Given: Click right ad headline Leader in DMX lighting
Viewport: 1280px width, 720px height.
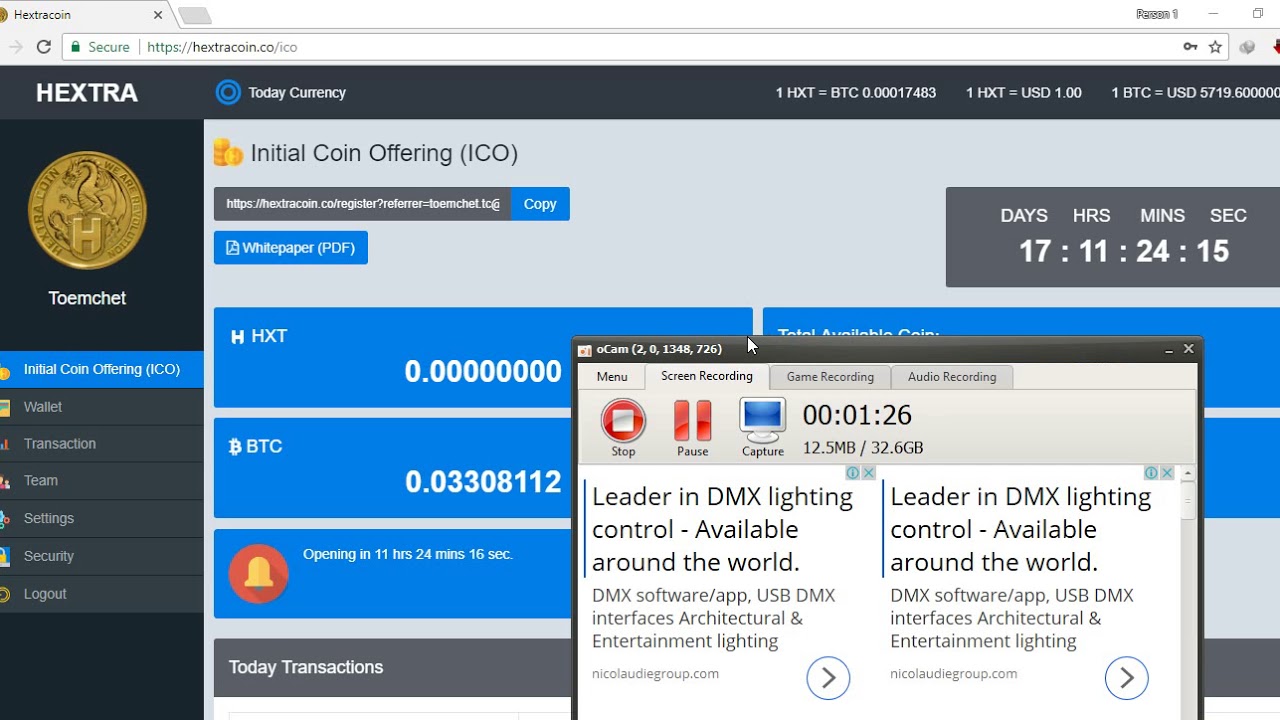Looking at the screenshot, I should (1020, 529).
